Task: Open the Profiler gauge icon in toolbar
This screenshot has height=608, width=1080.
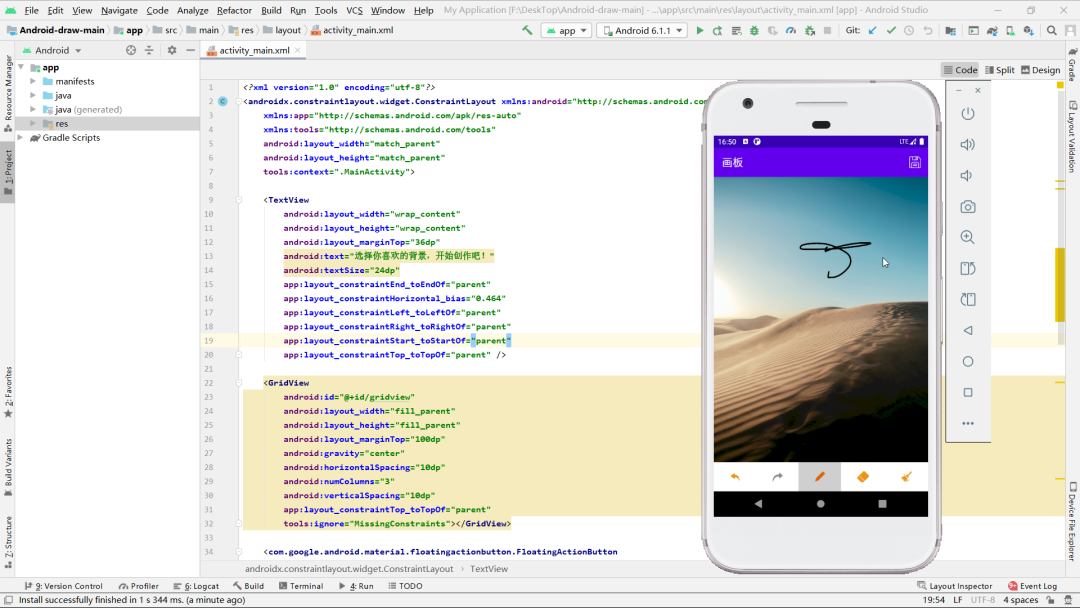Action: pos(791,30)
